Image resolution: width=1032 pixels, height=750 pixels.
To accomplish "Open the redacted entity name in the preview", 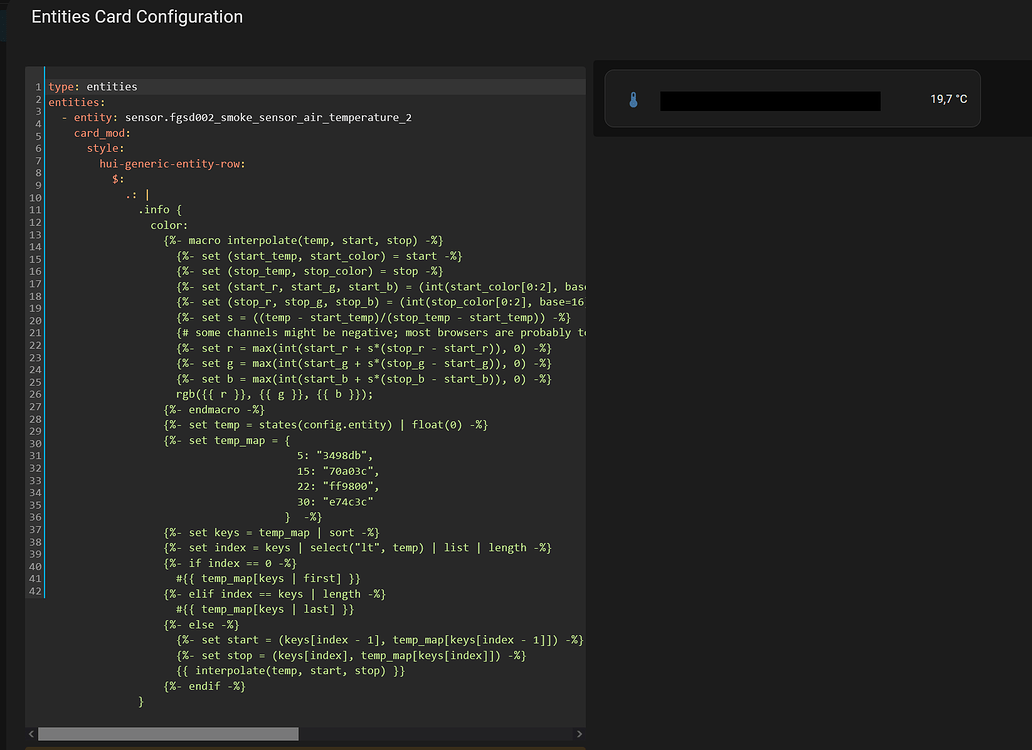I will pyautogui.click(x=770, y=100).
